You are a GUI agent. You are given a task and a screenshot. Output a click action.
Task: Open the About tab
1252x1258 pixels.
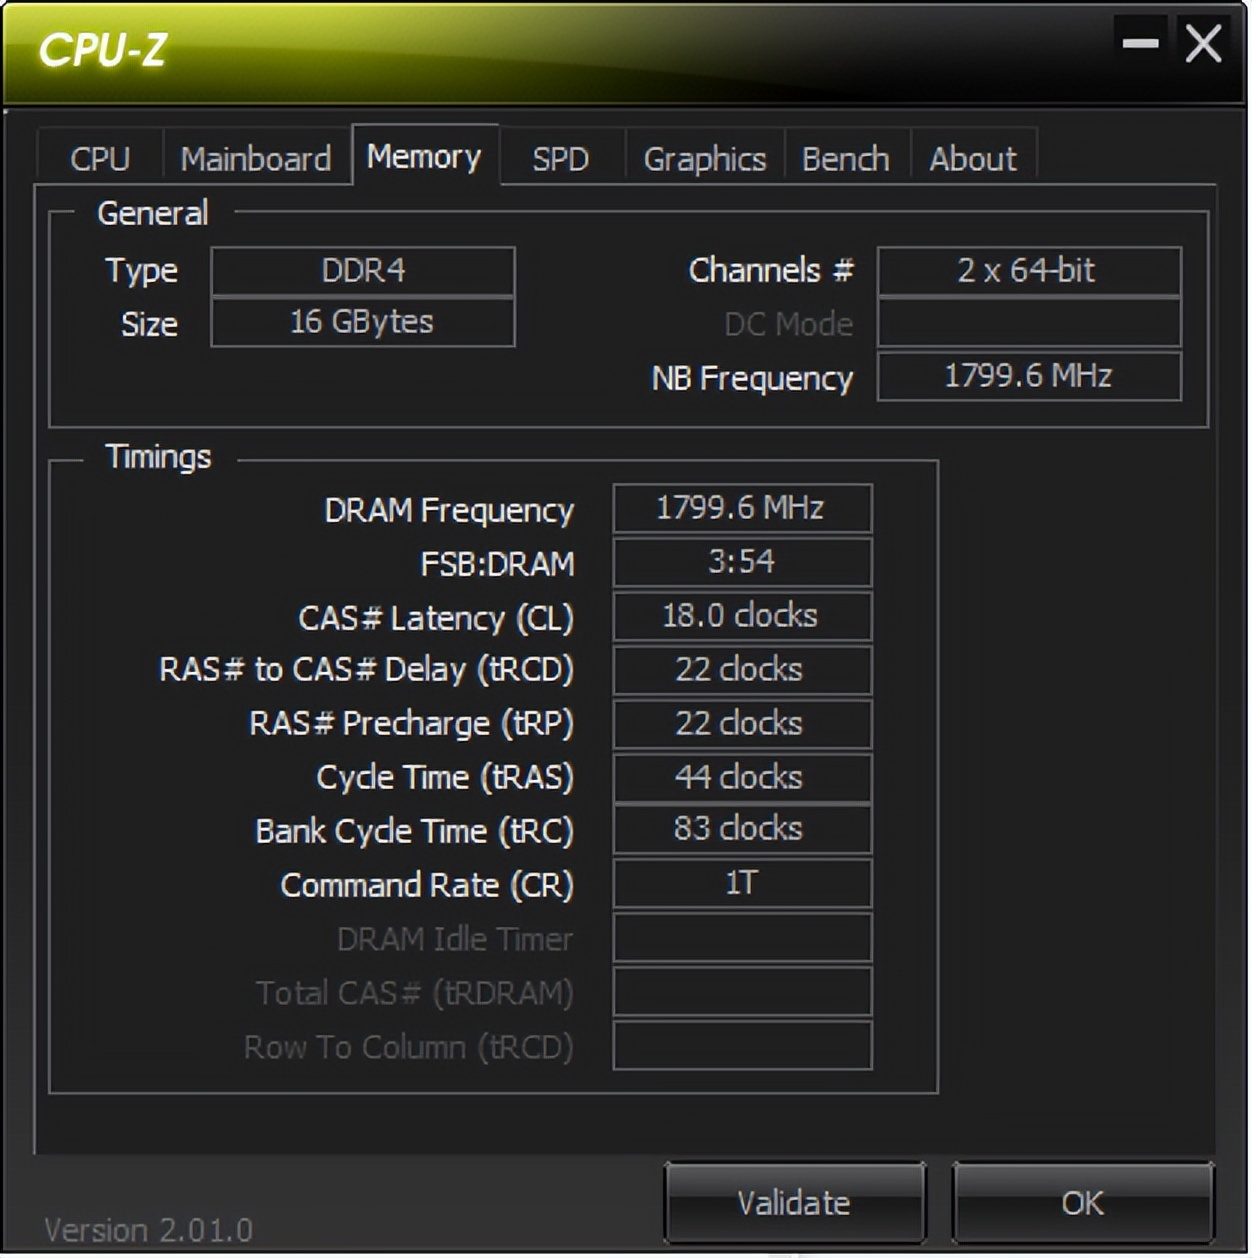(973, 158)
